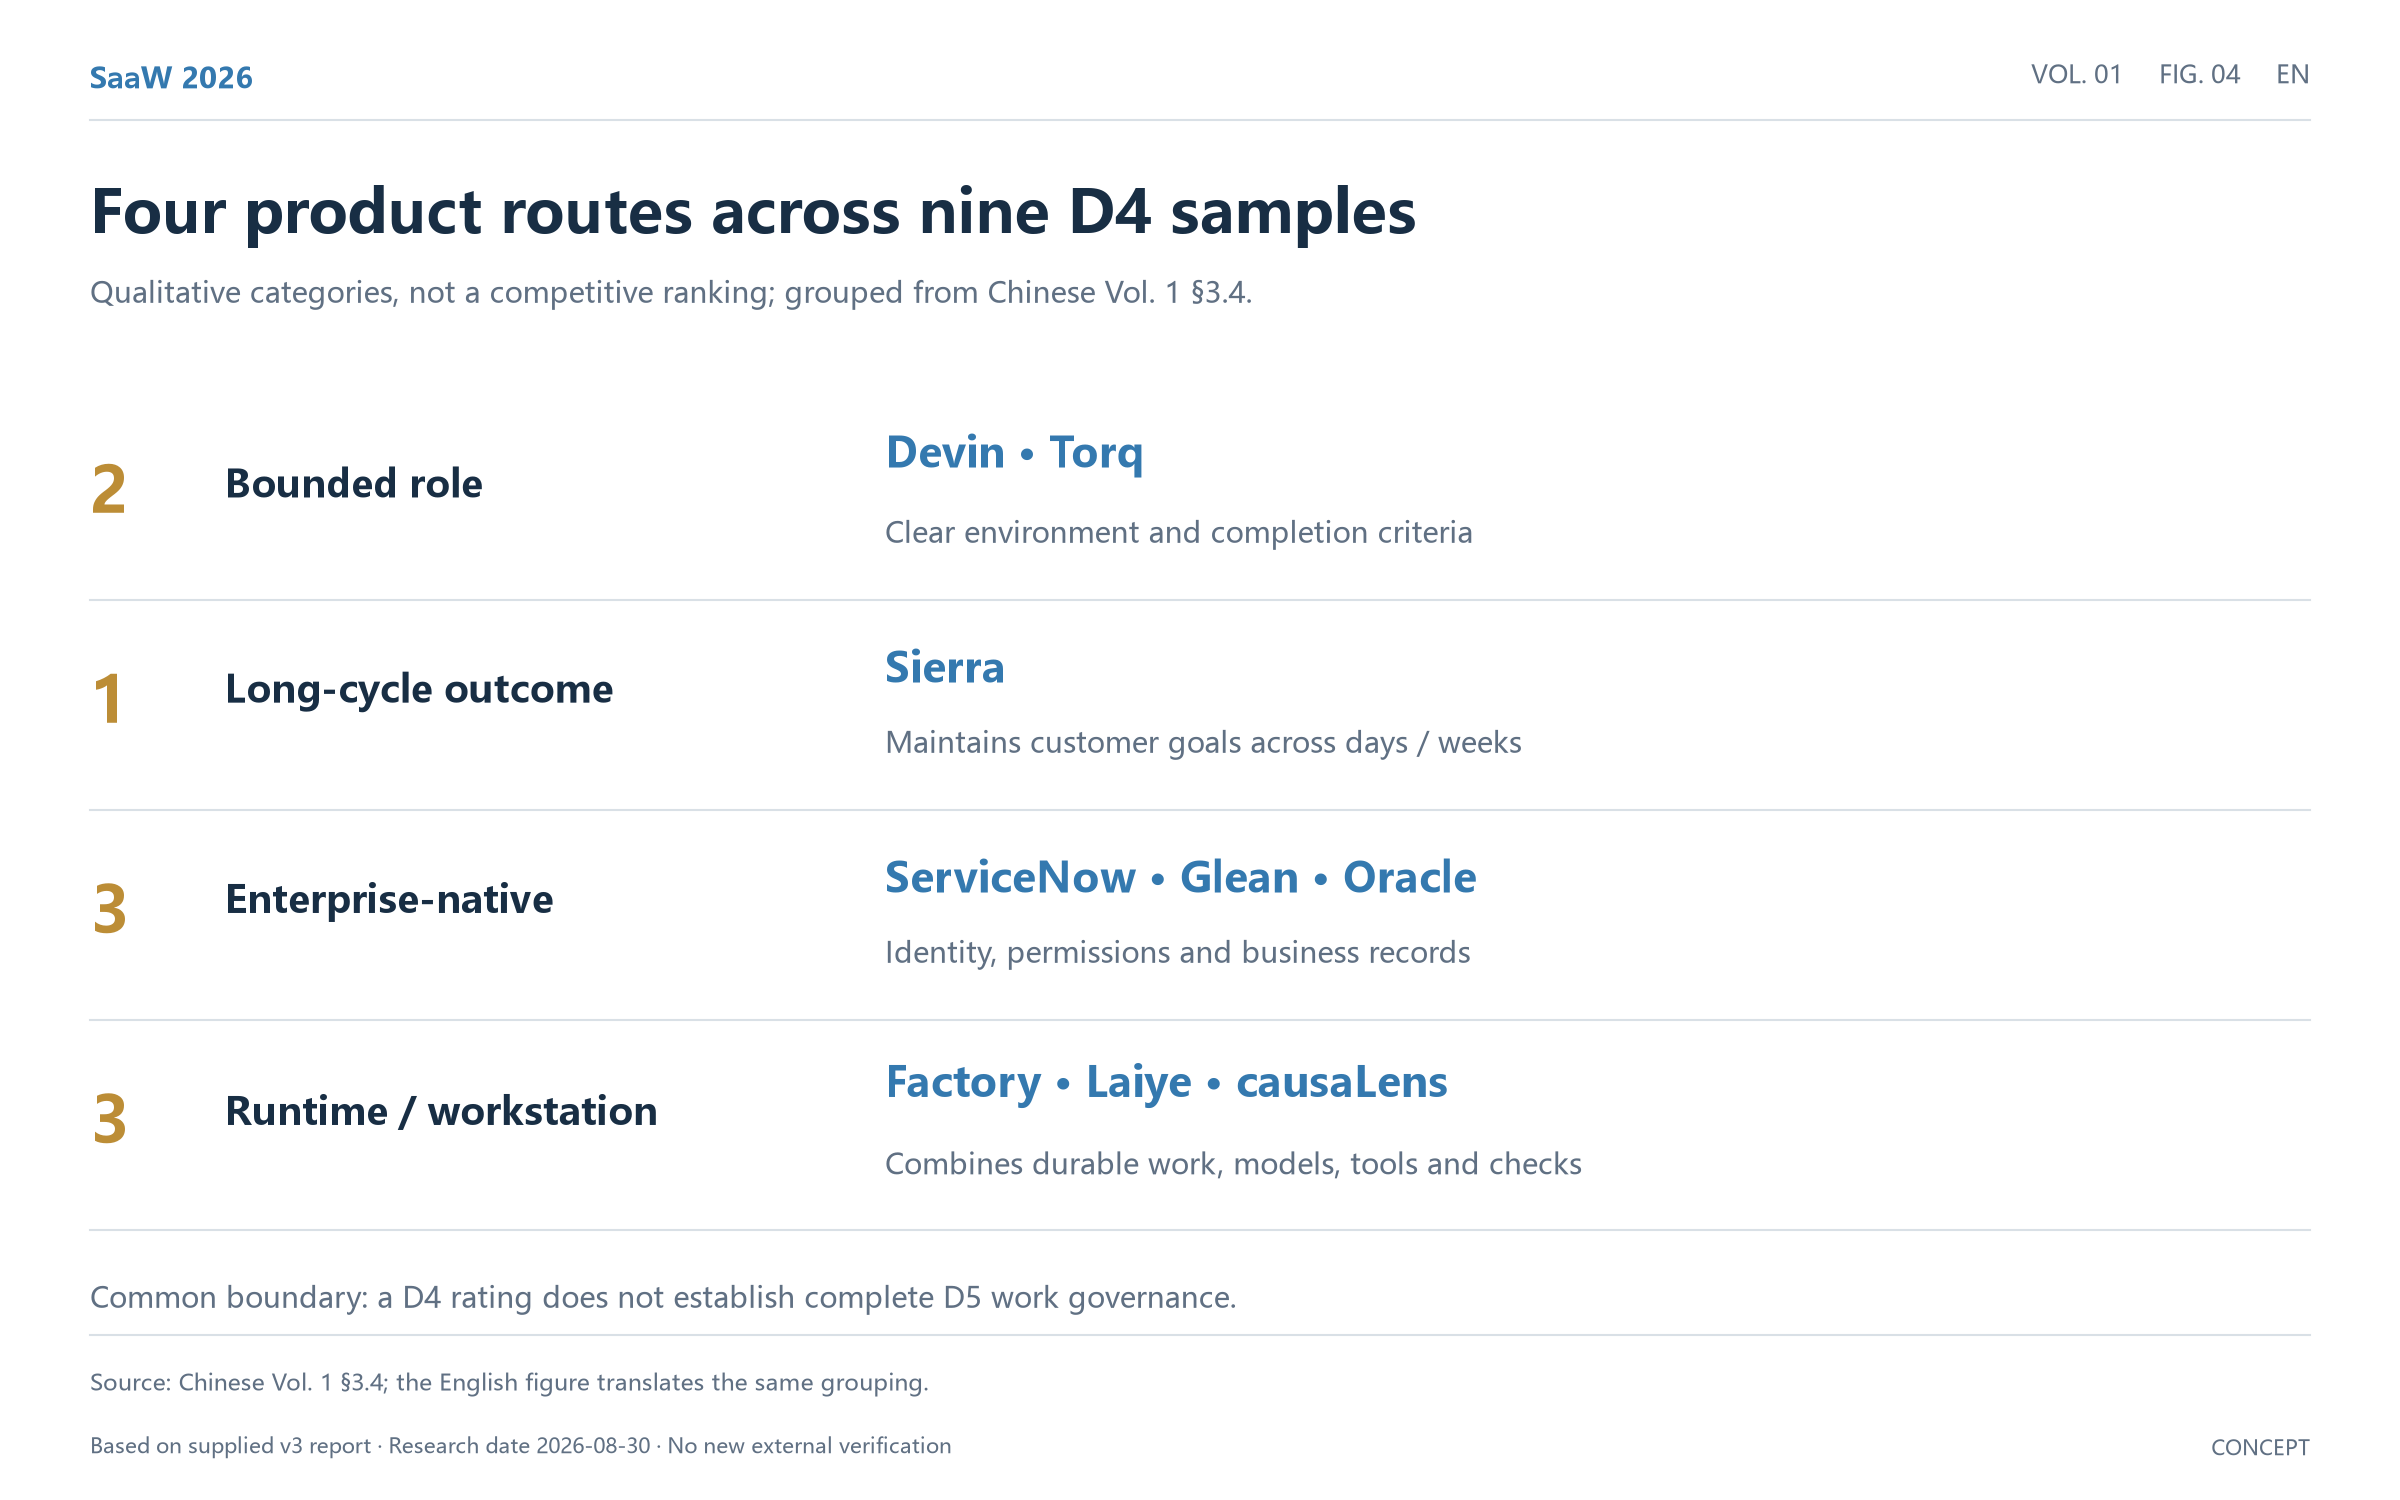Click 'Identity, permissions and business records'

click(x=1178, y=953)
